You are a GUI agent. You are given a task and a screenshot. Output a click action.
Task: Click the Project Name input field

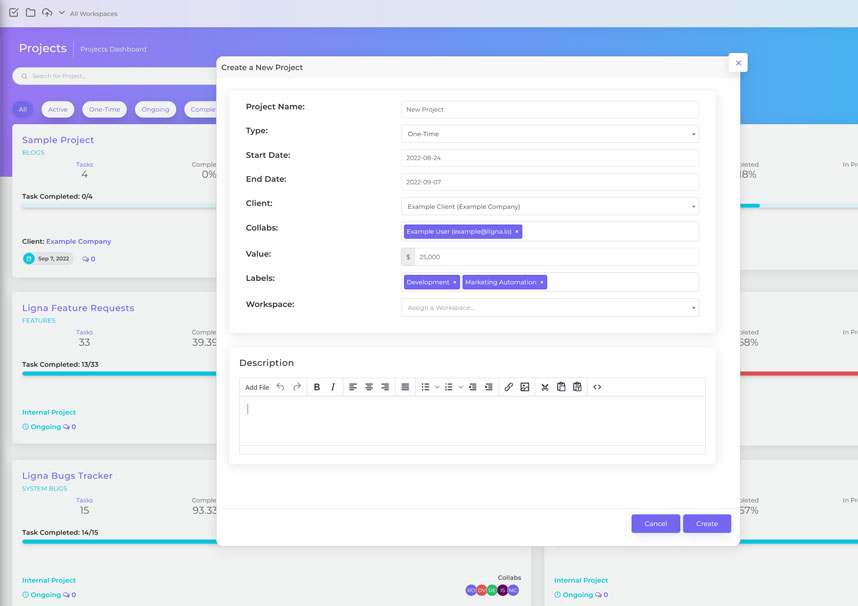(x=552, y=109)
